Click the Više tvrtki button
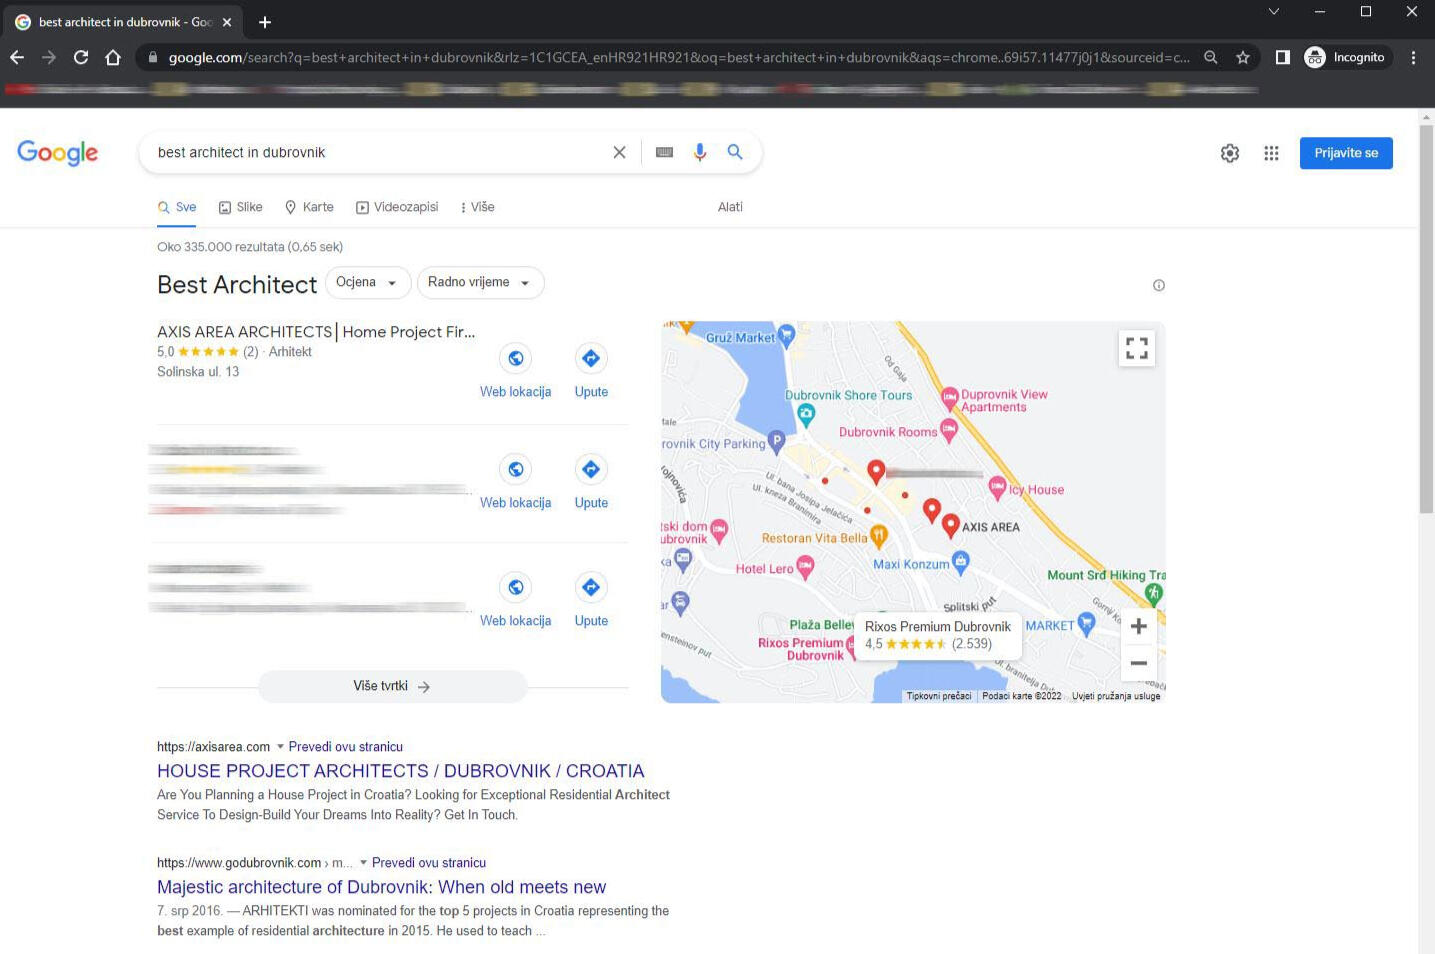Image resolution: width=1435 pixels, height=954 pixels. (392, 686)
